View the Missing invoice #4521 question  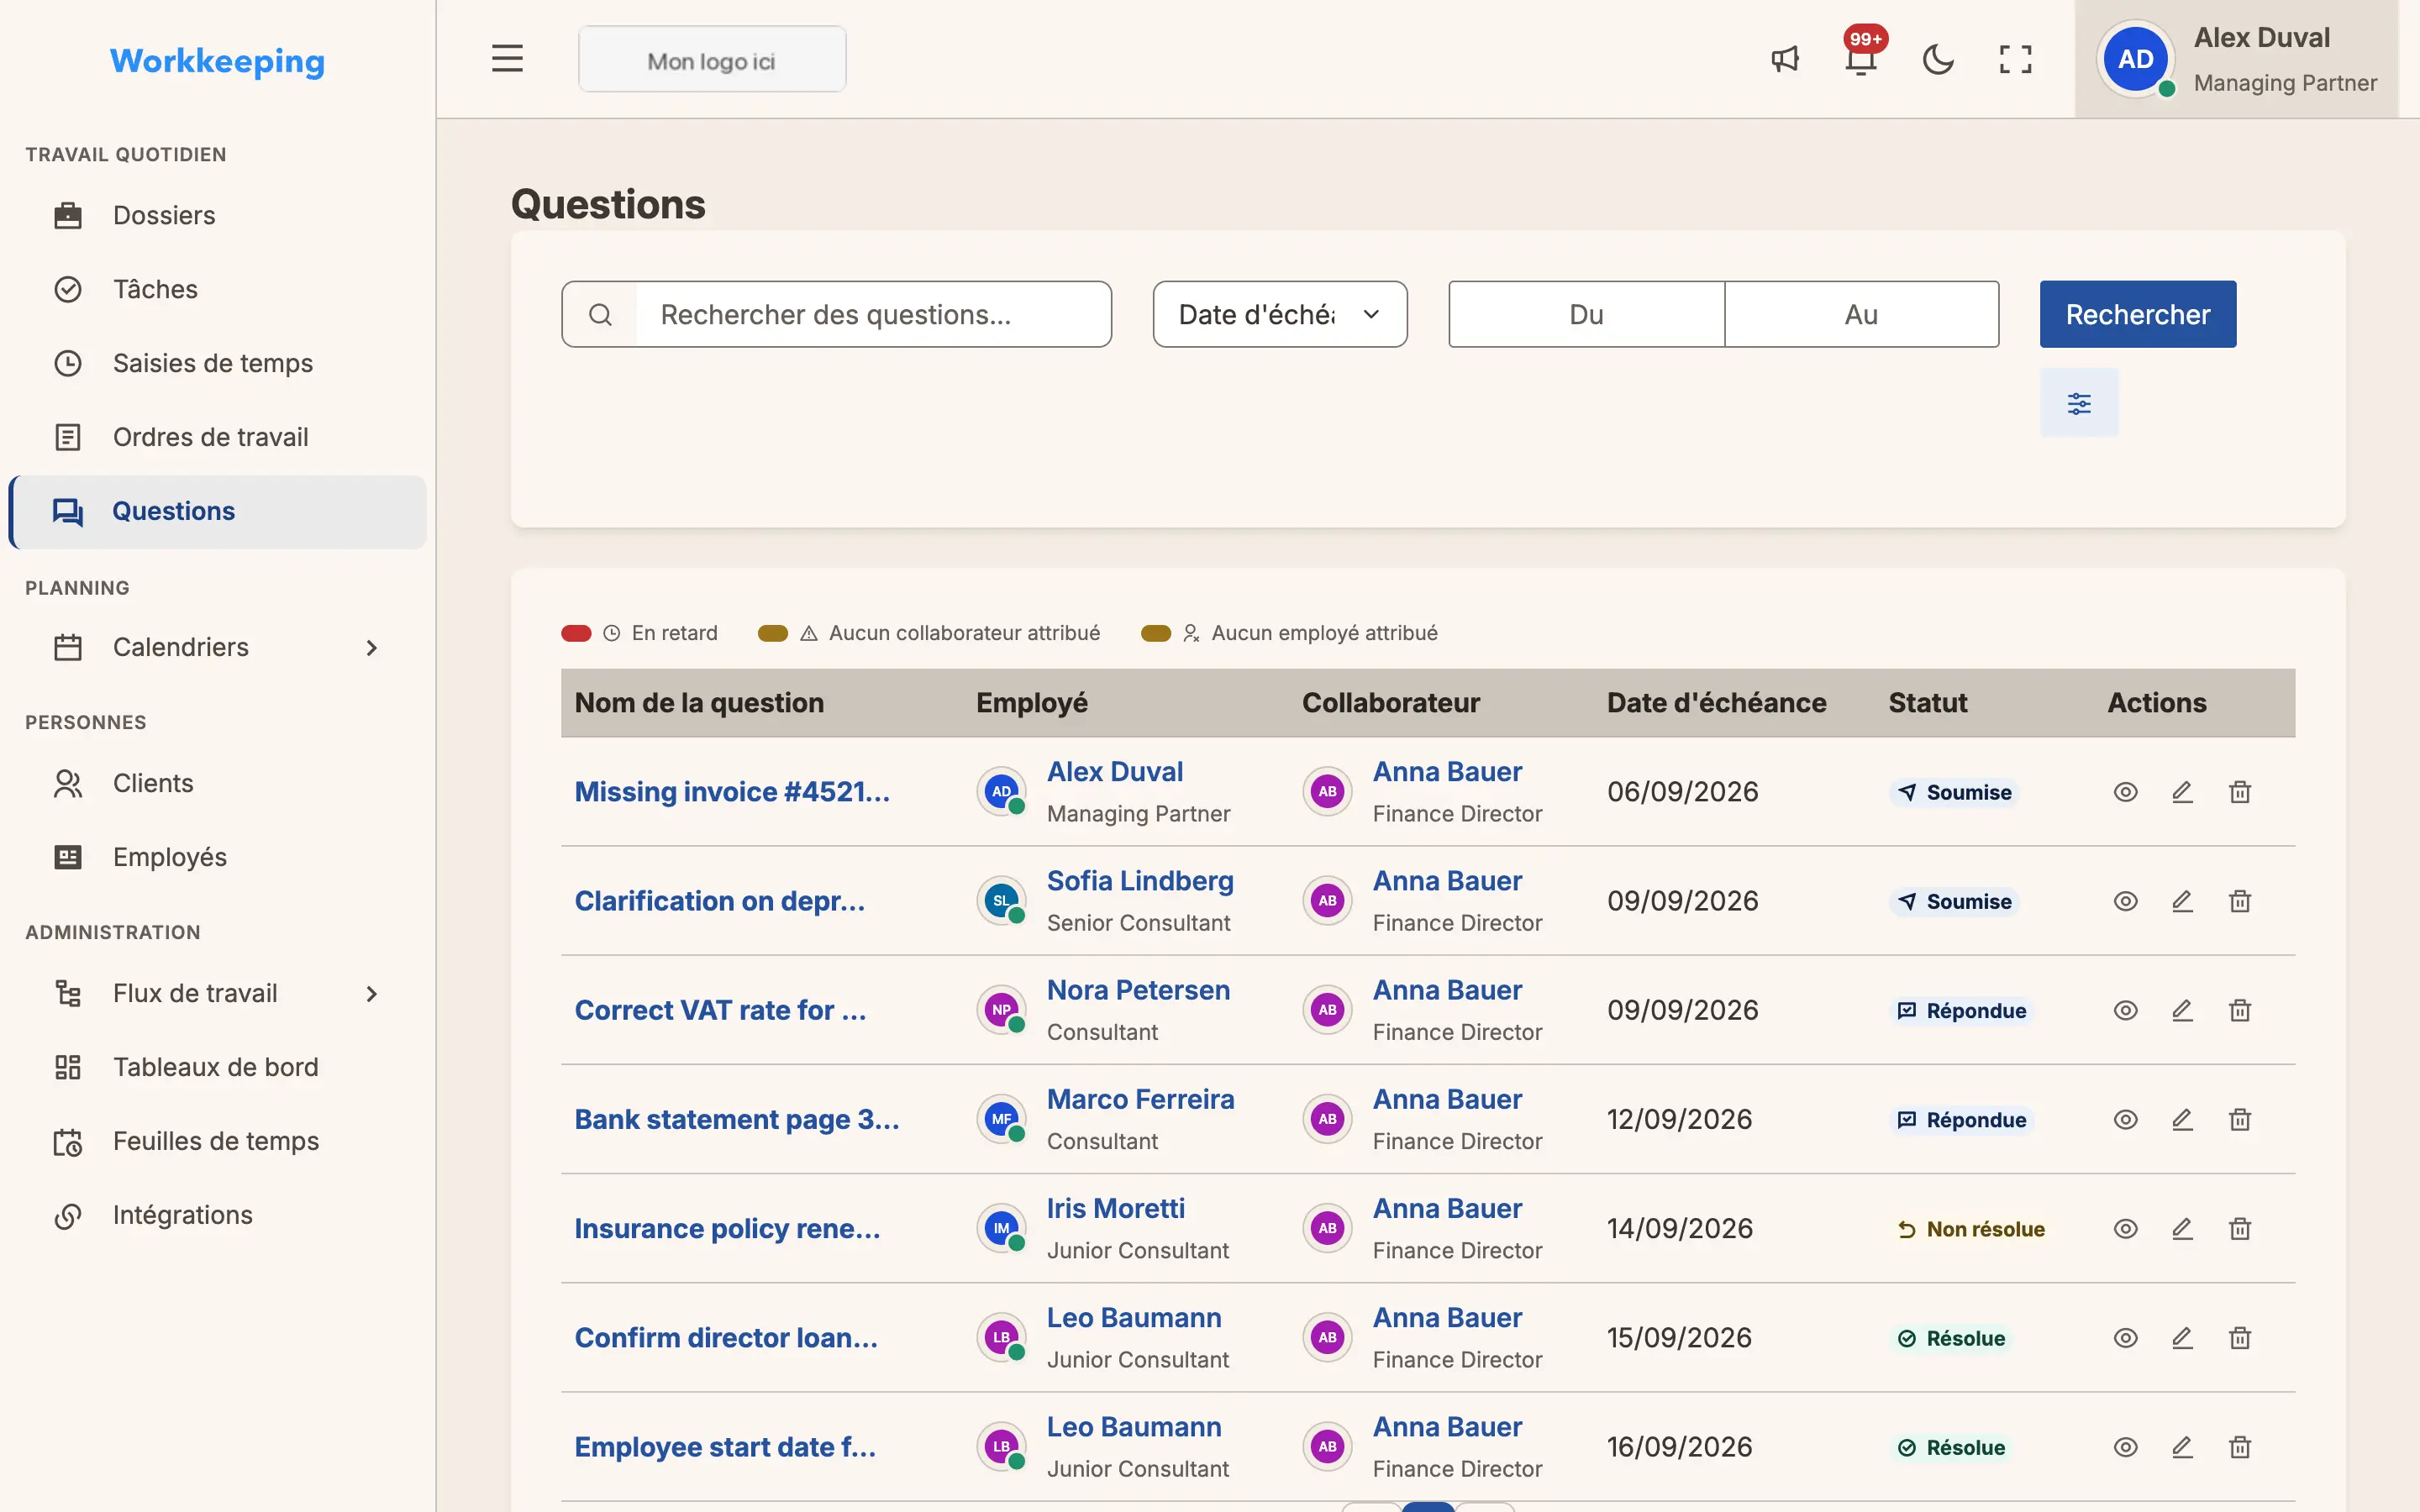pos(2125,792)
